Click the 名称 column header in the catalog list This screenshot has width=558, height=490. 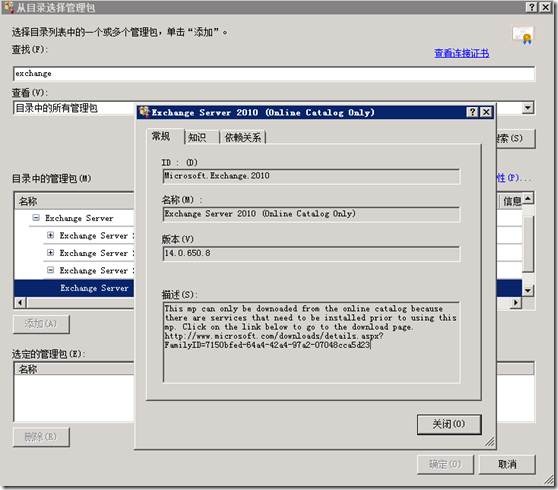(x=74, y=201)
